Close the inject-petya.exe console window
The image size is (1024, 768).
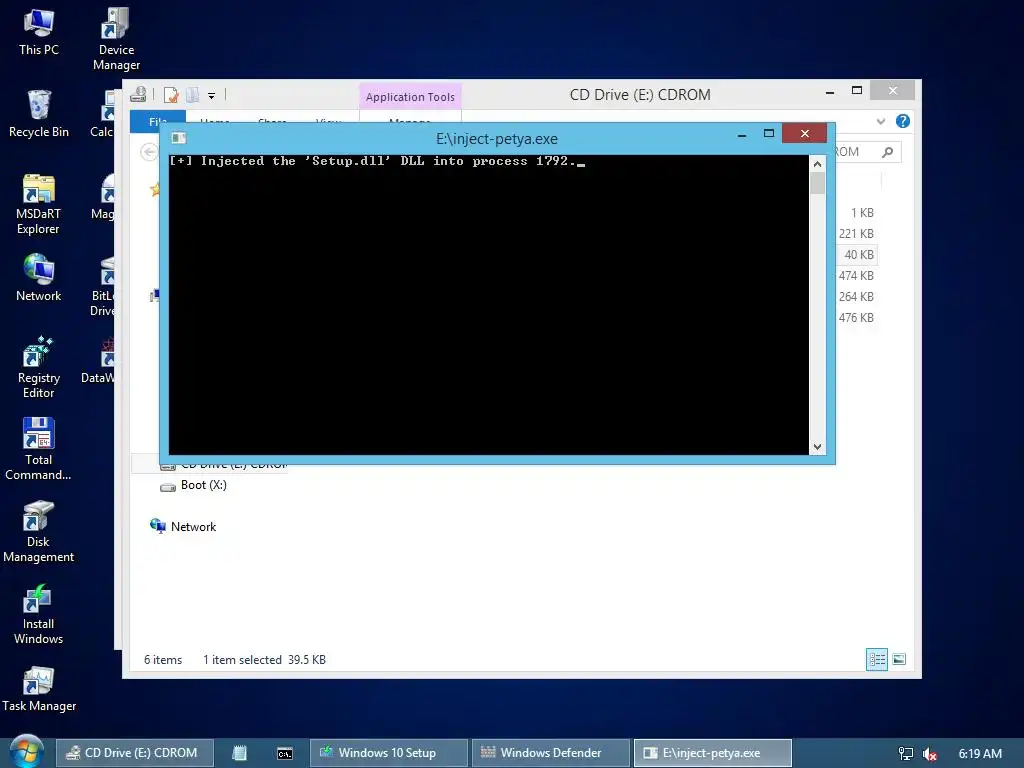[x=805, y=133]
